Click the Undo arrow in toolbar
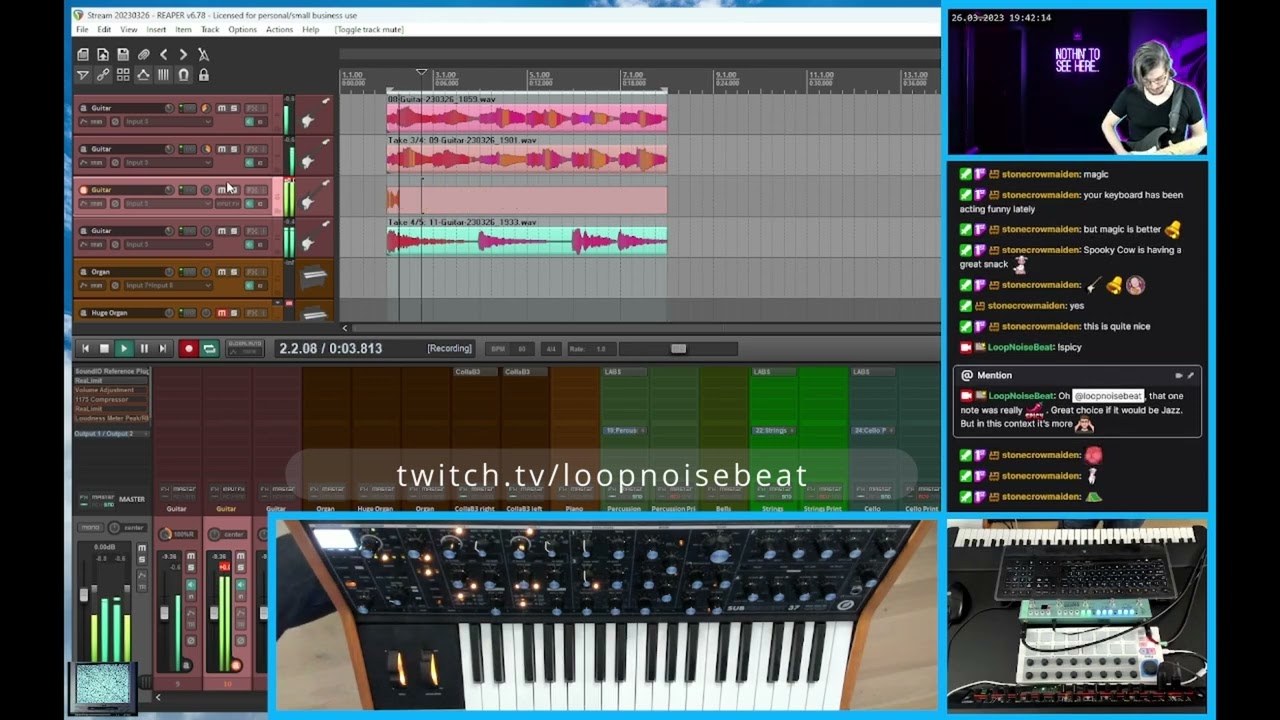 (x=164, y=54)
